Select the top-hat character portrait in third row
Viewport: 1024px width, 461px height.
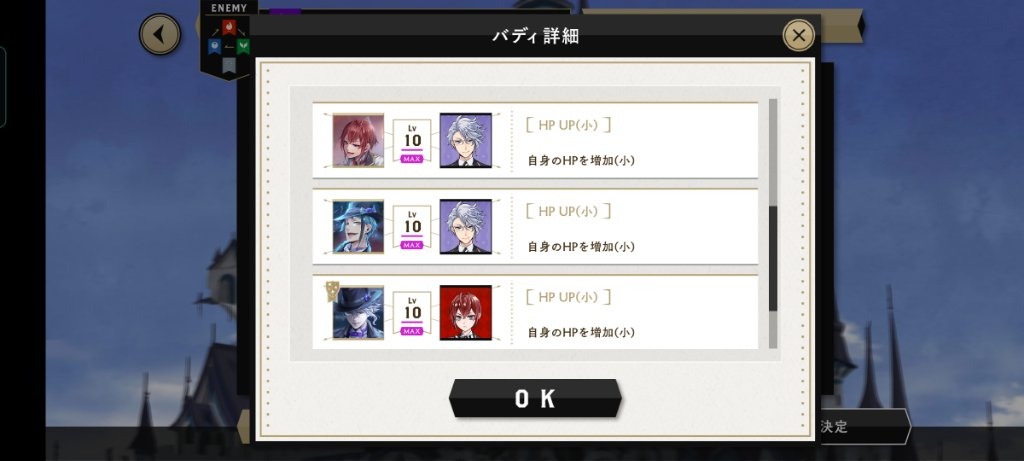(358, 313)
